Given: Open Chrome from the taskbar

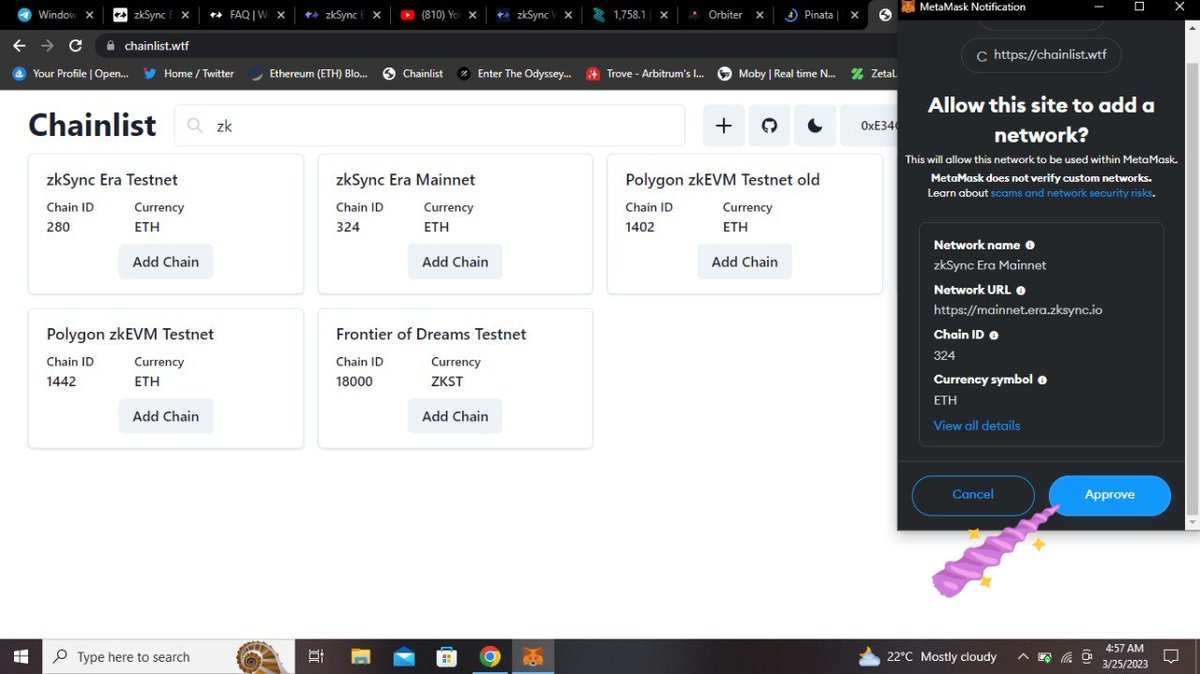Looking at the screenshot, I should click(x=490, y=656).
